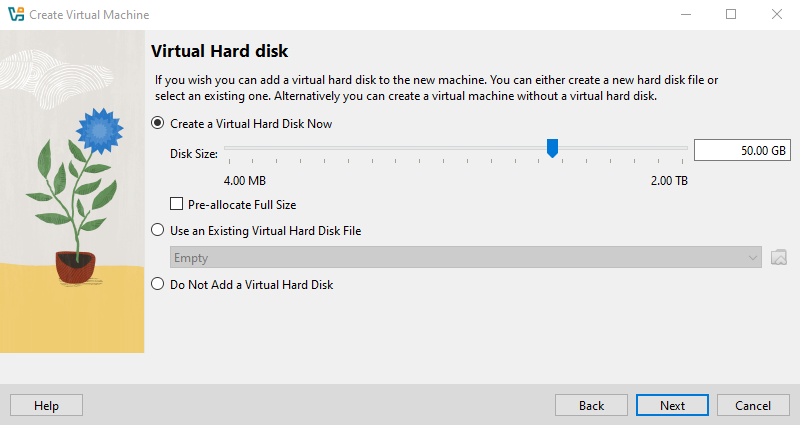Enable Pre-allocate Full Size checkbox

coord(177,204)
